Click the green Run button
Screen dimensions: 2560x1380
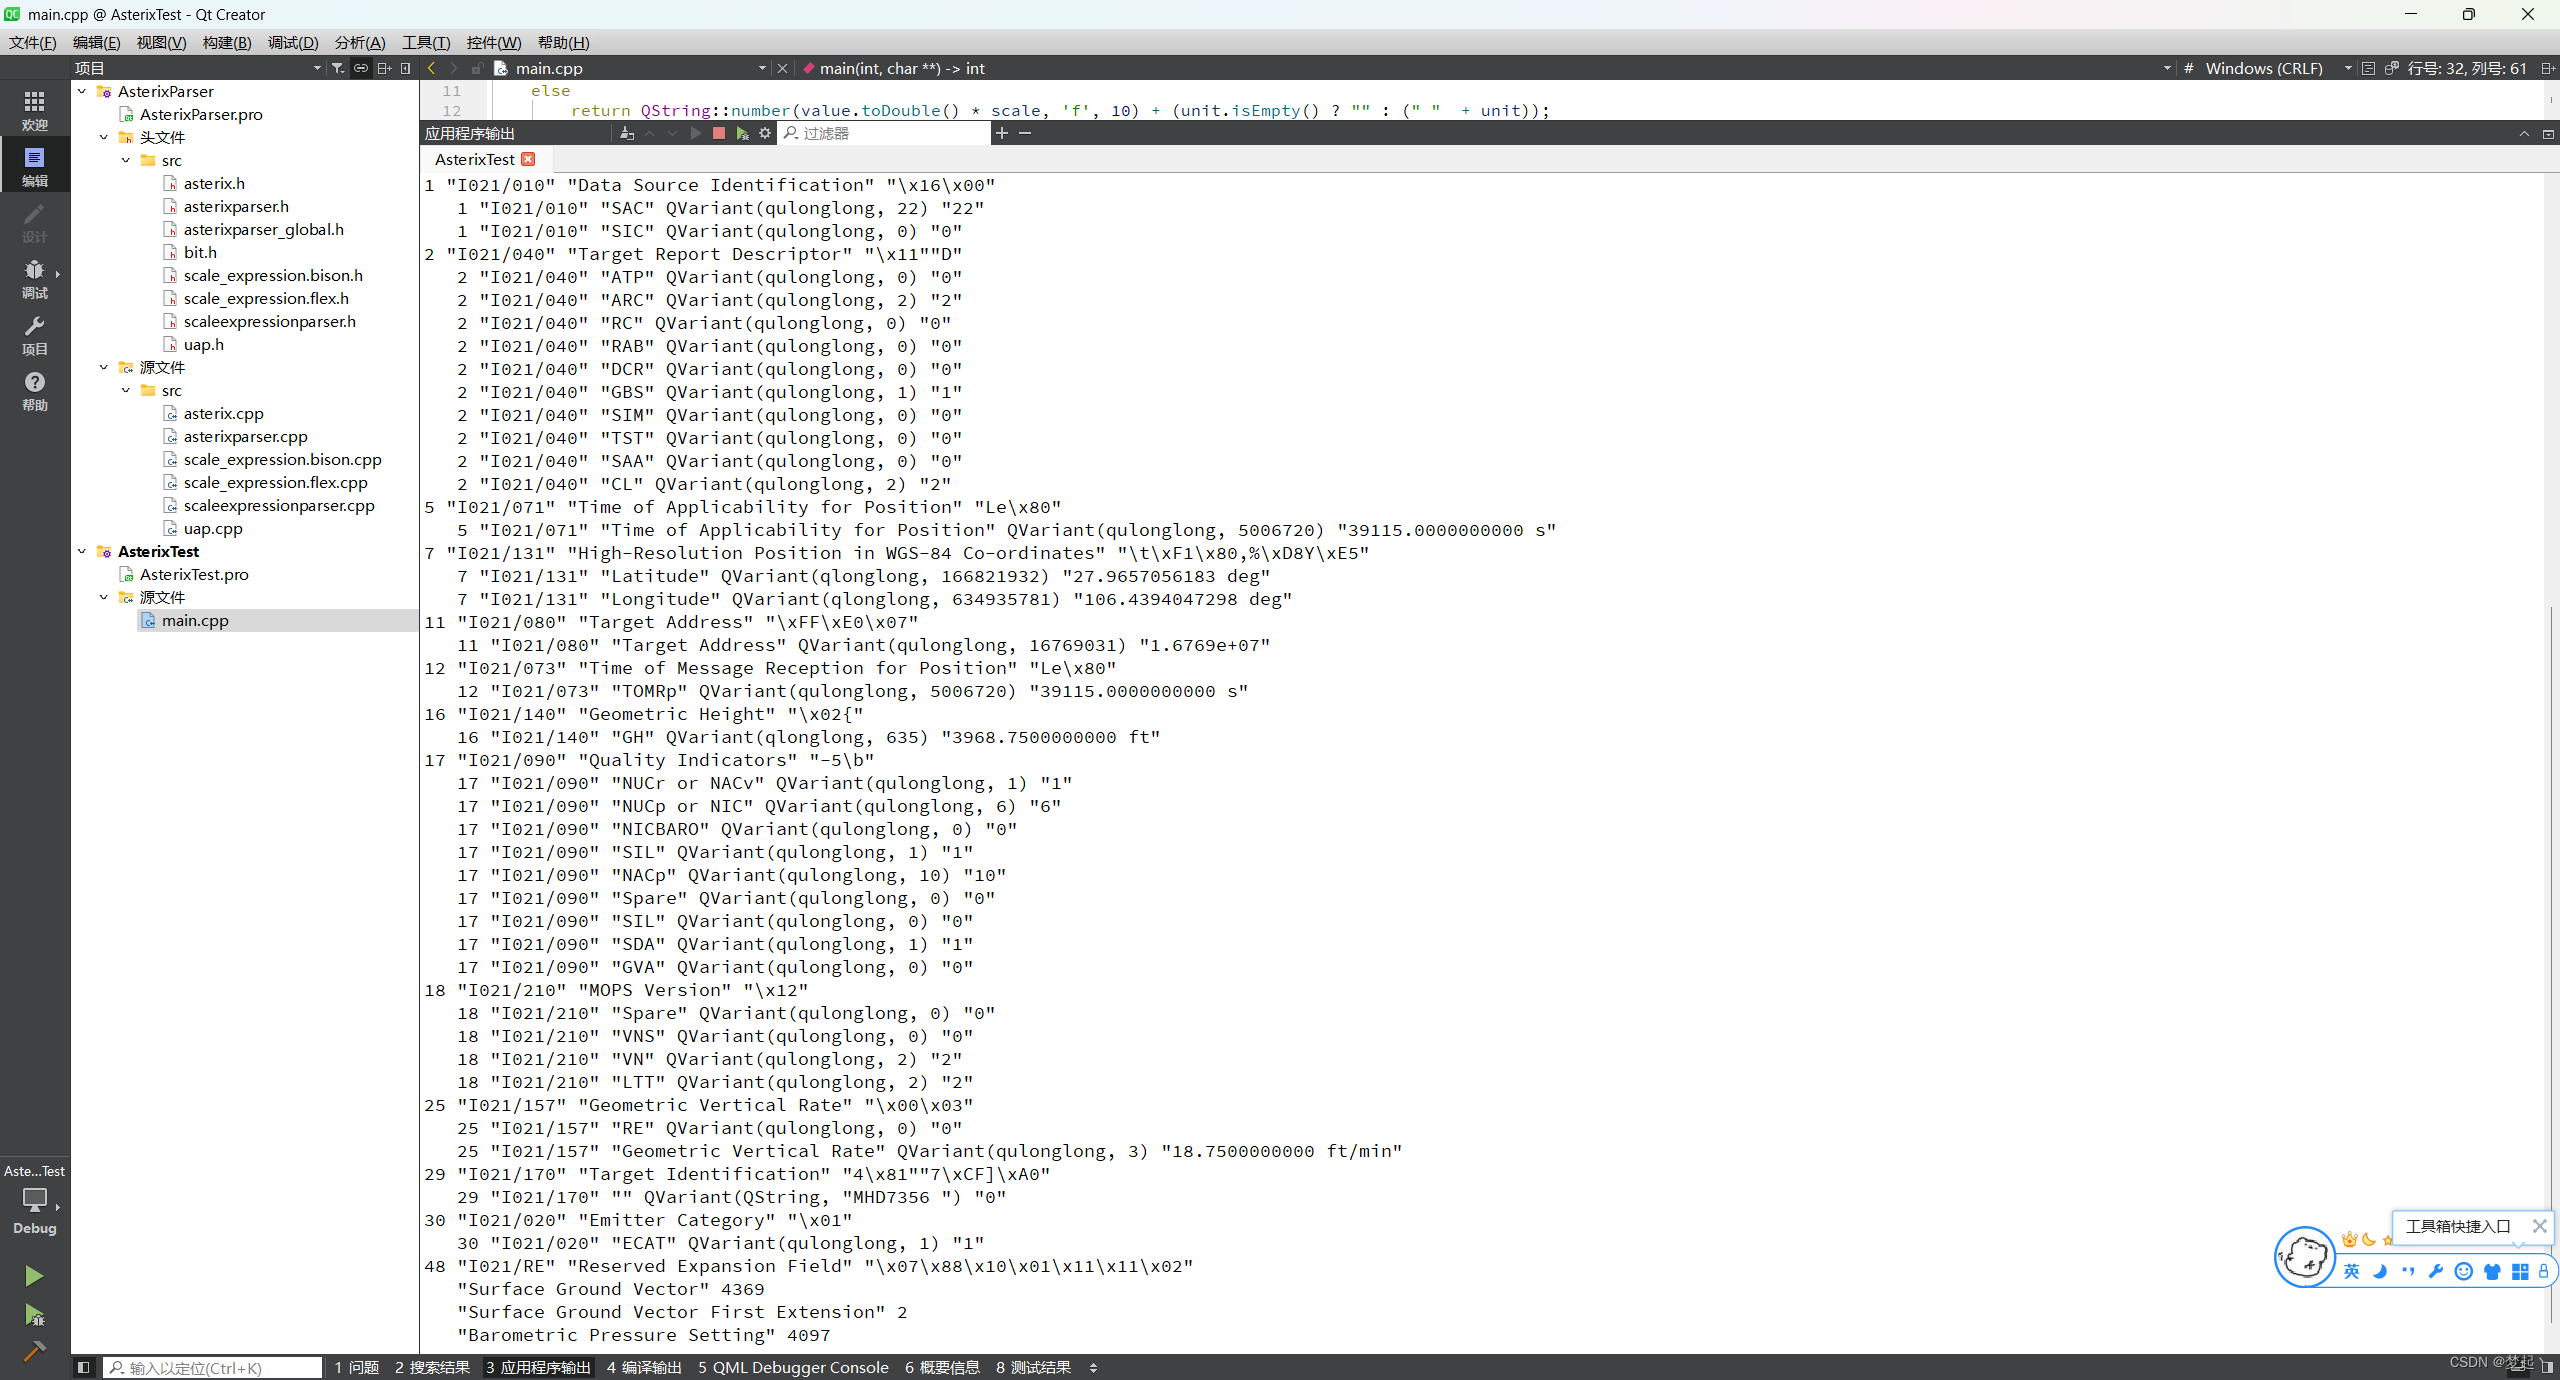click(34, 1275)
